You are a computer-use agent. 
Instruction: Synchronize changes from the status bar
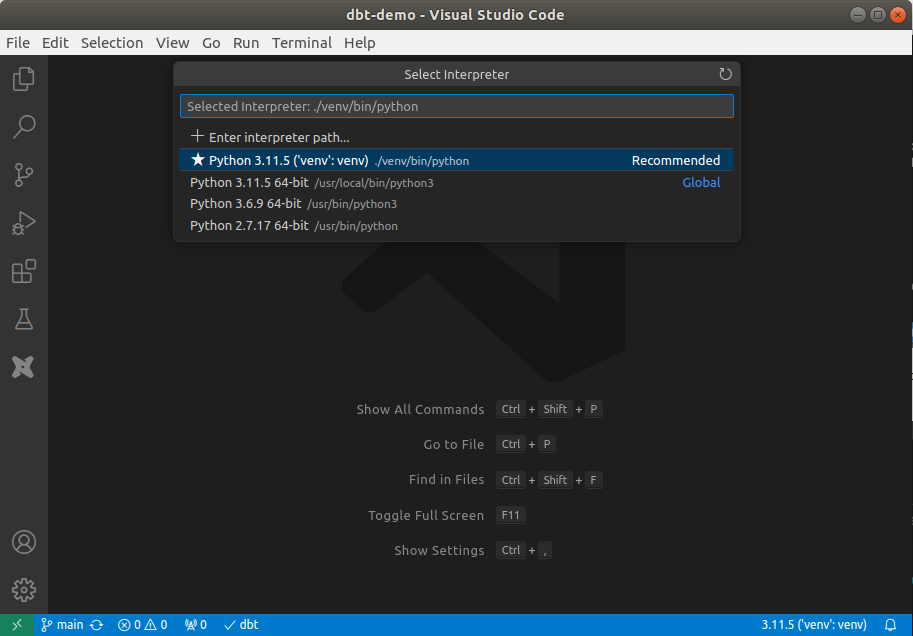pyautogui.click(x=97, y=625)
